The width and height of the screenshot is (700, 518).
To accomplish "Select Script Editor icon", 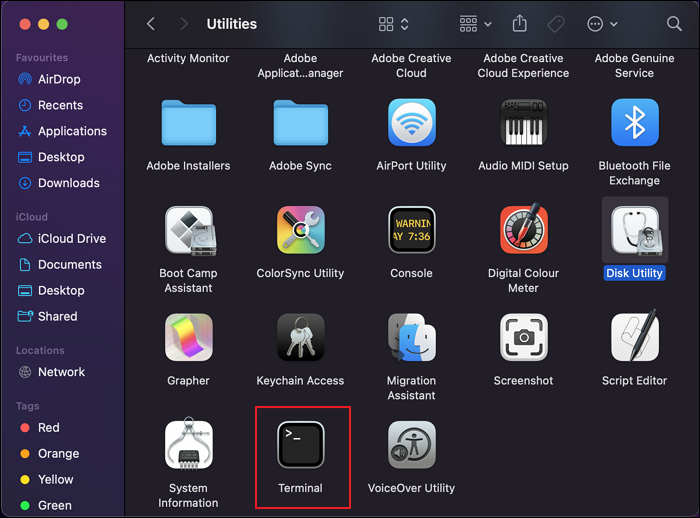I will [634, 335].
